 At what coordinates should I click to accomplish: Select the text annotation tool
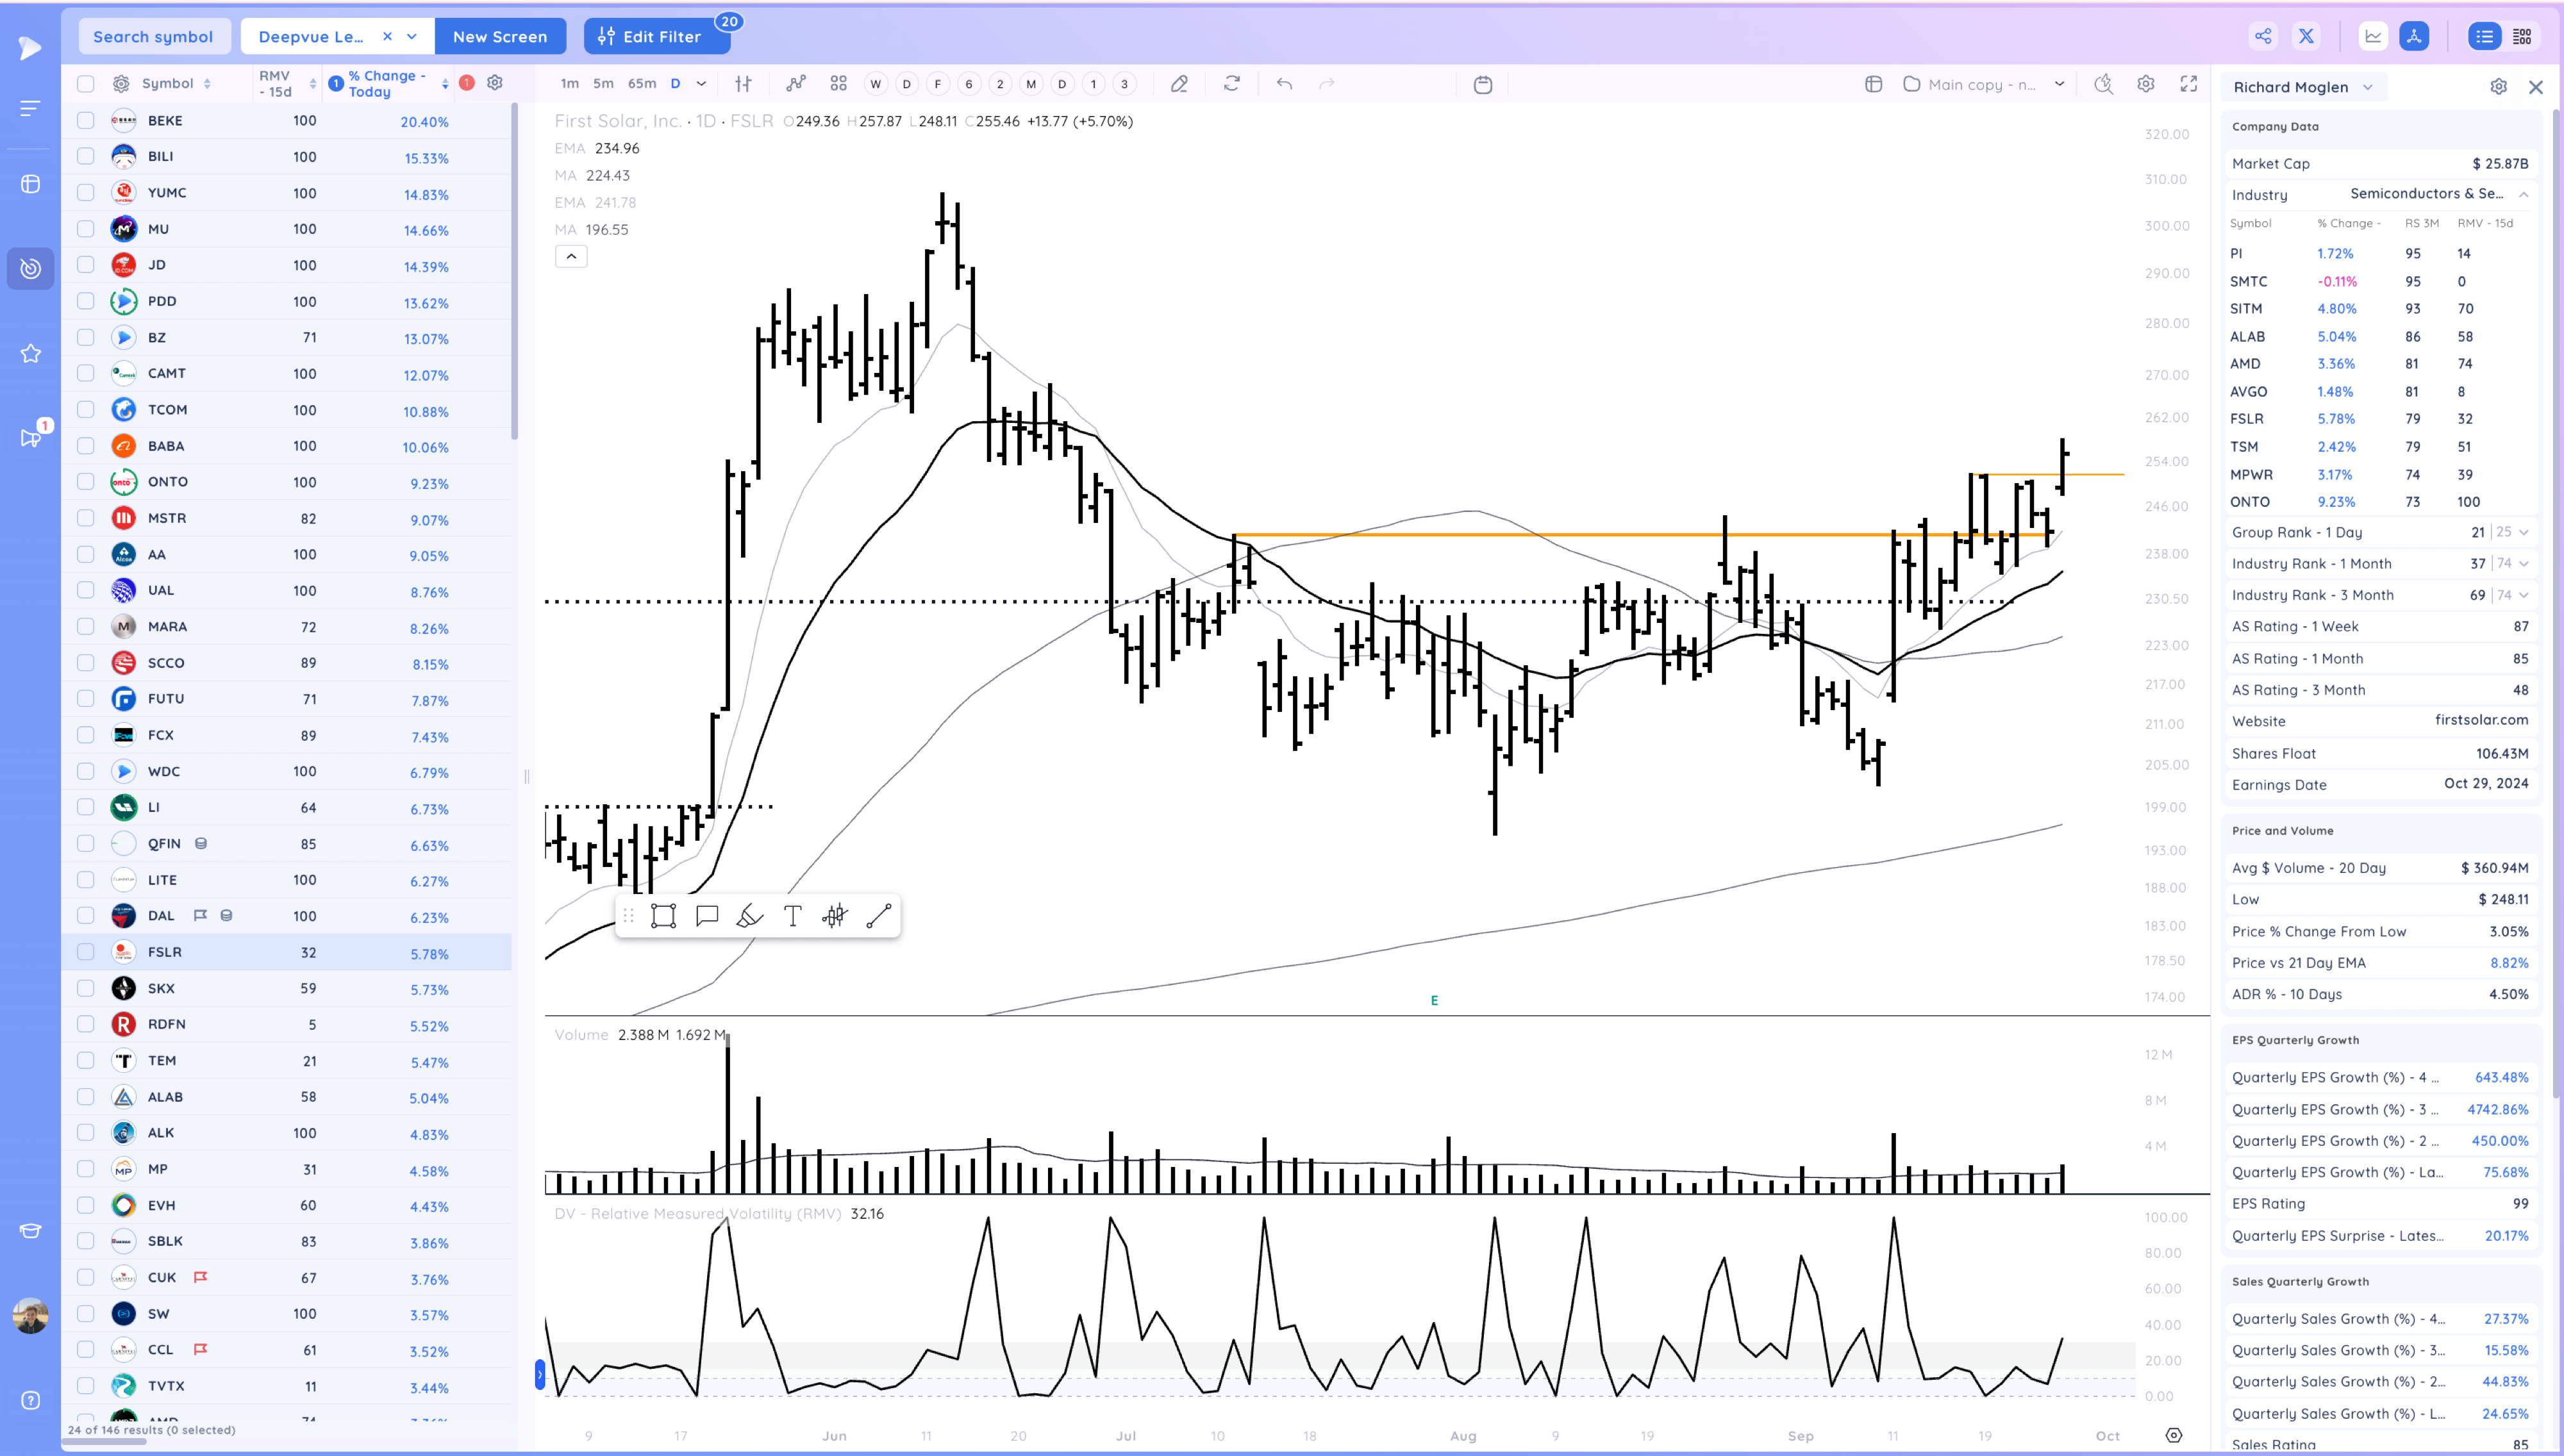click(792, 916)
